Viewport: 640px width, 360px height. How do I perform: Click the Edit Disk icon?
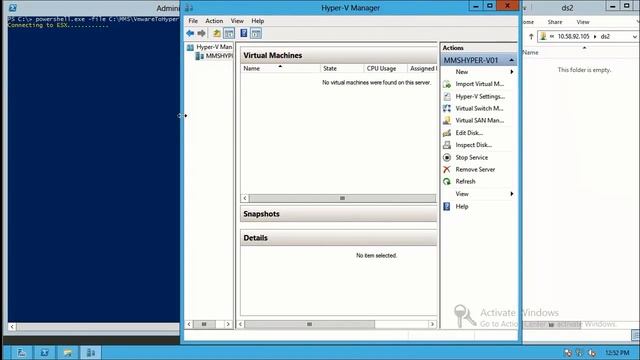[x=447, y=133]
